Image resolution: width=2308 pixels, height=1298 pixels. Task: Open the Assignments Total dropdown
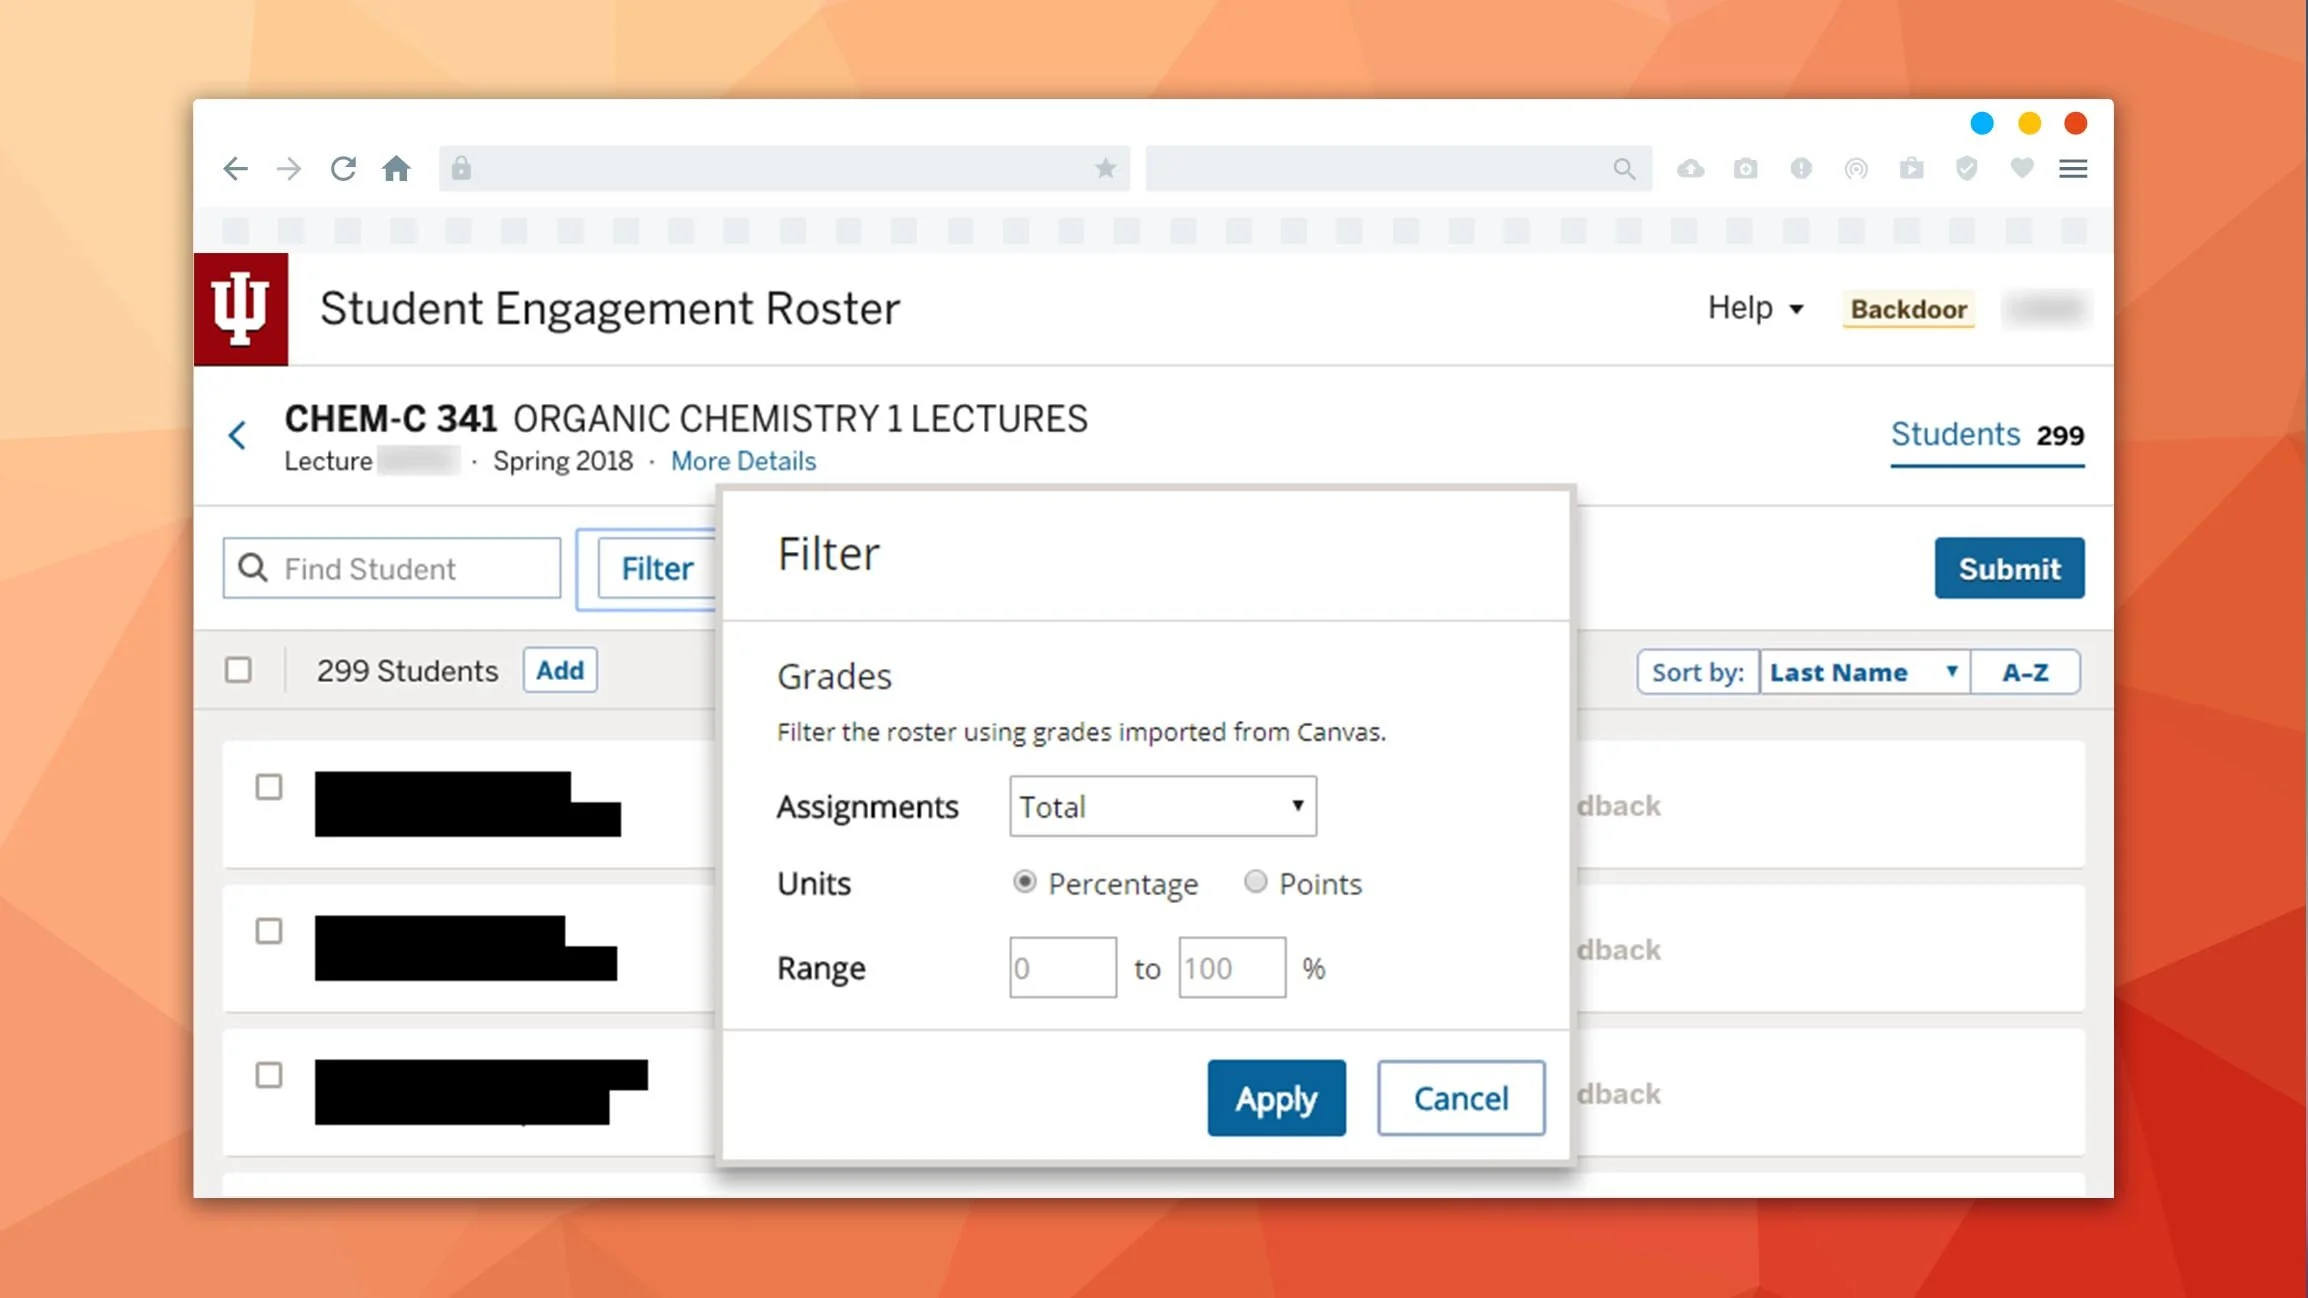point(1162,806)
